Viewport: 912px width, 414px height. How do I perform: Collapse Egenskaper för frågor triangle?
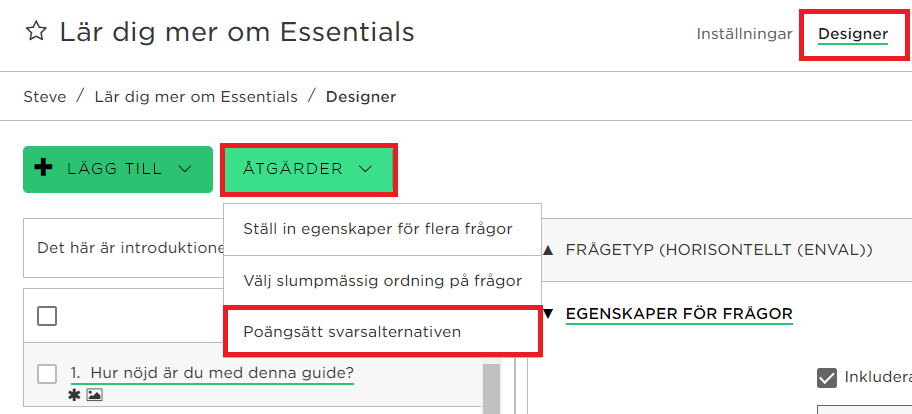click(x=548, y=315)
